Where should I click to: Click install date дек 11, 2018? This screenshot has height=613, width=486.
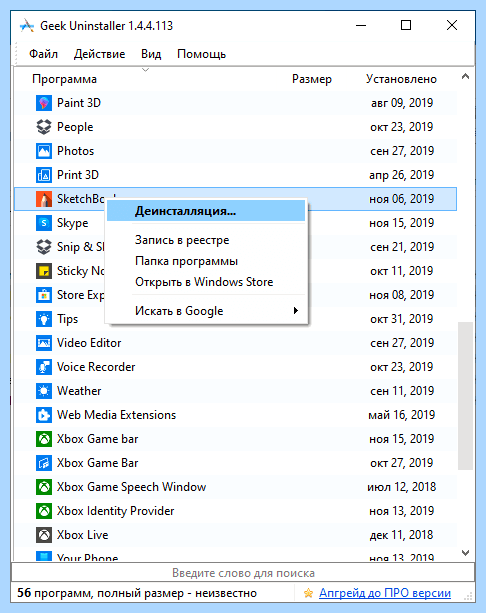click(402, 535)
